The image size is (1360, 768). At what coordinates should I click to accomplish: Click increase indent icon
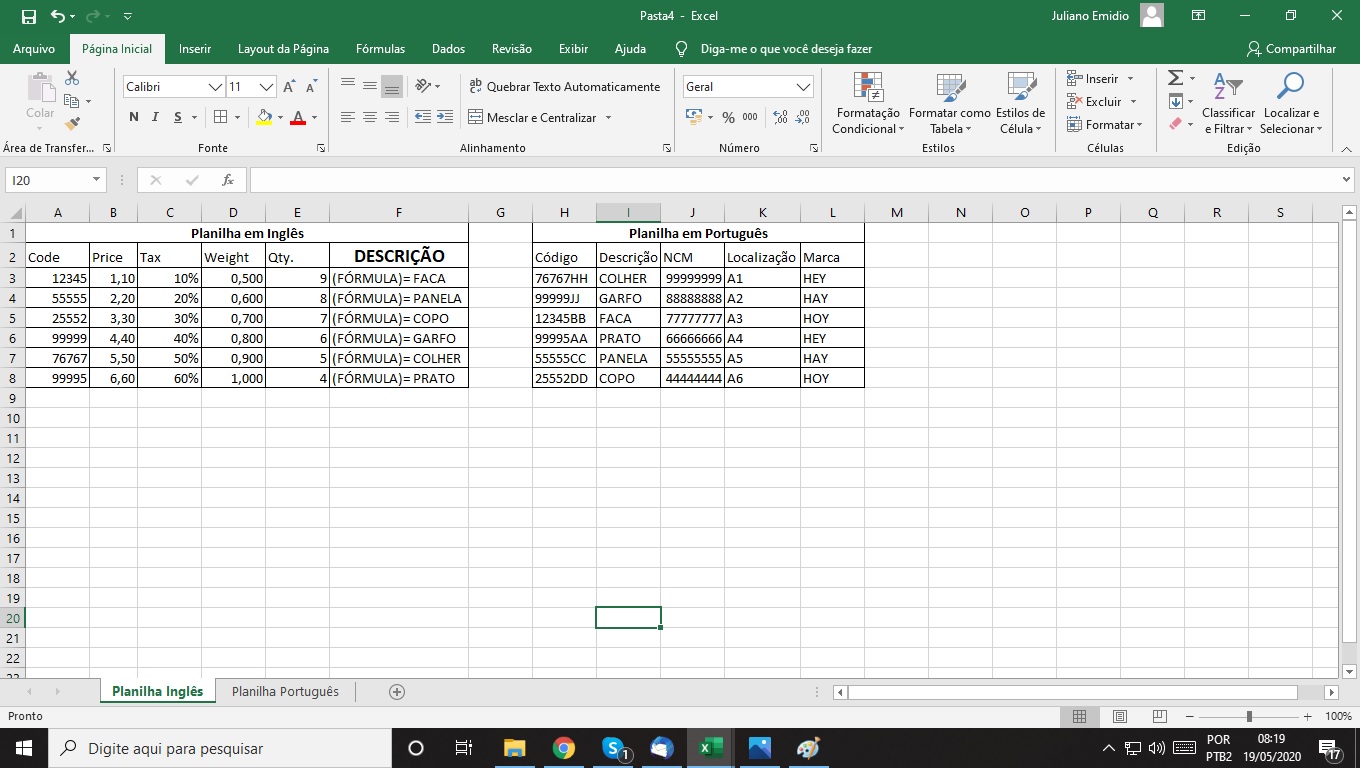point(444,117)
